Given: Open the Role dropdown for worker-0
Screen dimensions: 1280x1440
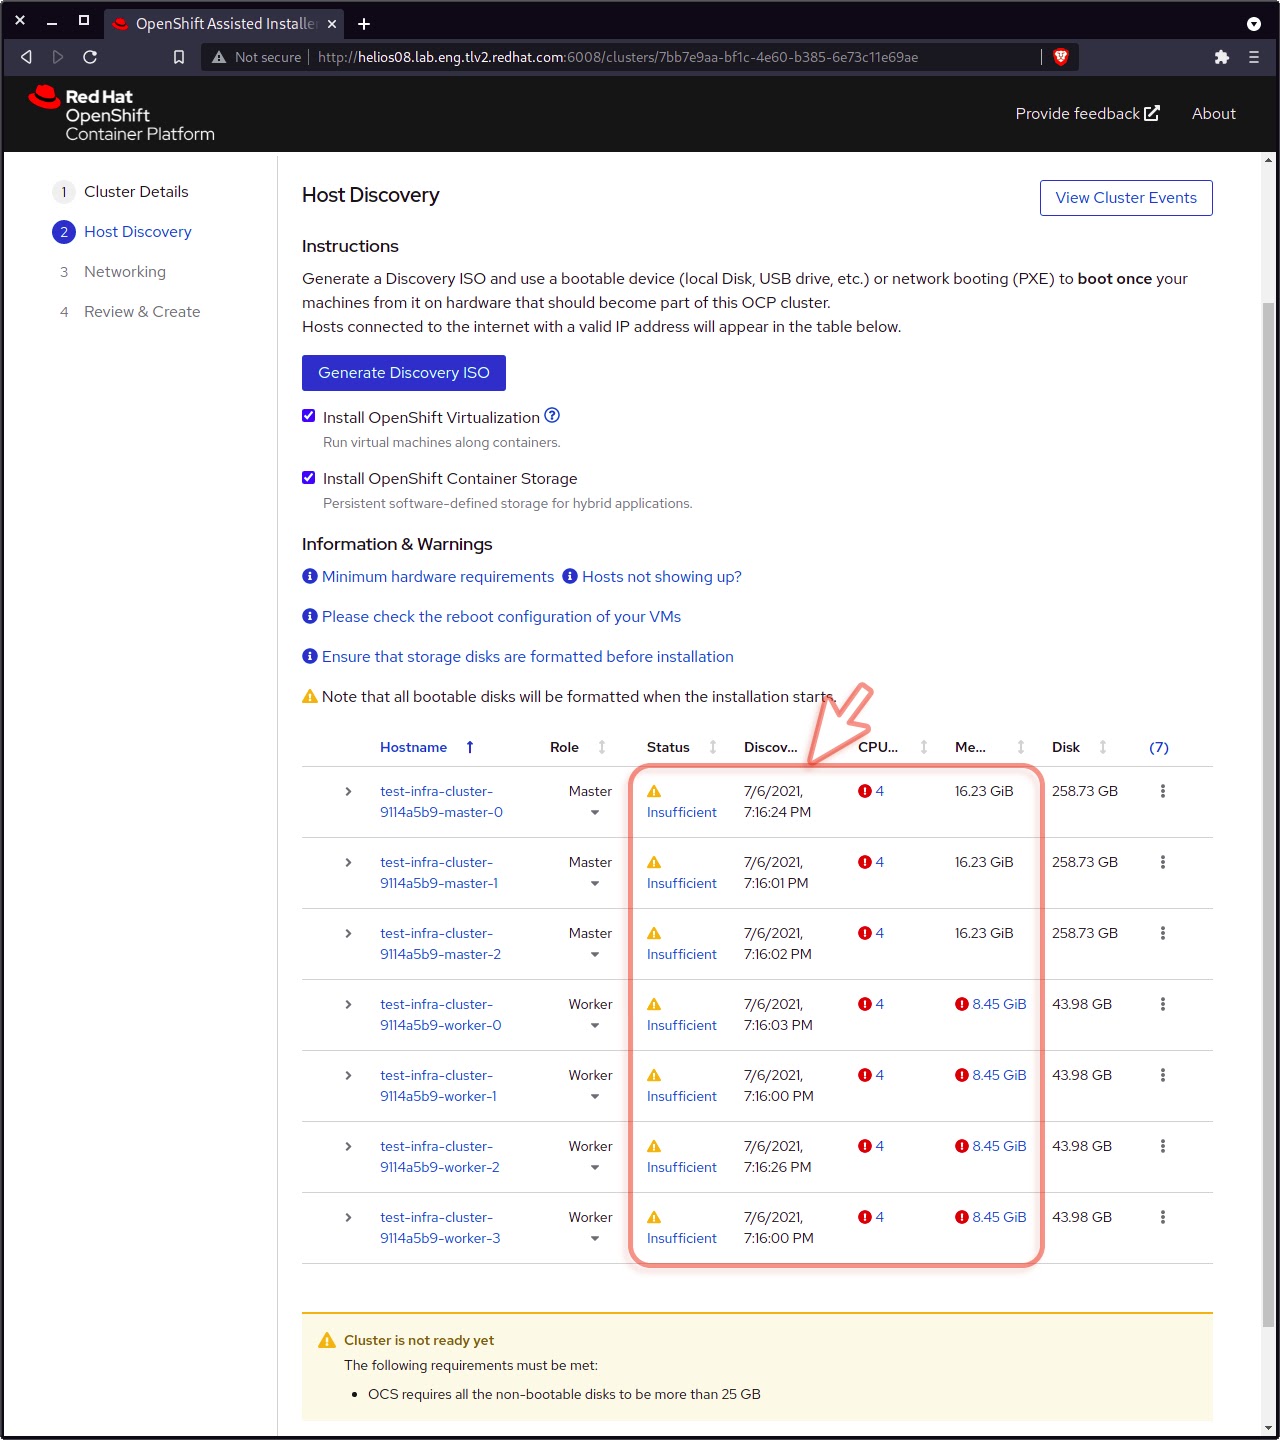Looking at the screenshot, I should (595, 1025).
